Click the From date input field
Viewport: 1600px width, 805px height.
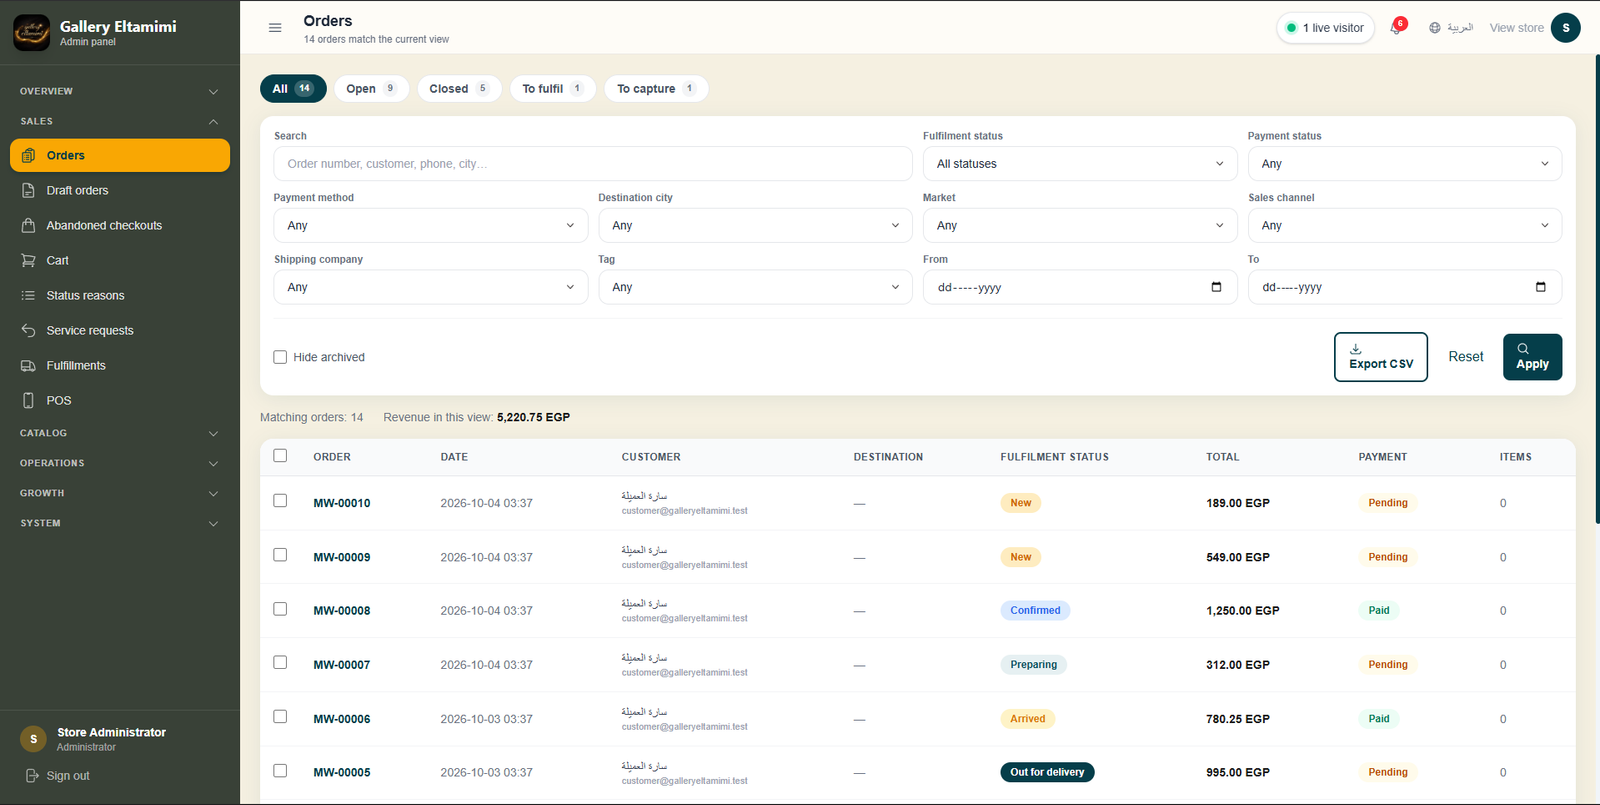click(1080, 287)
